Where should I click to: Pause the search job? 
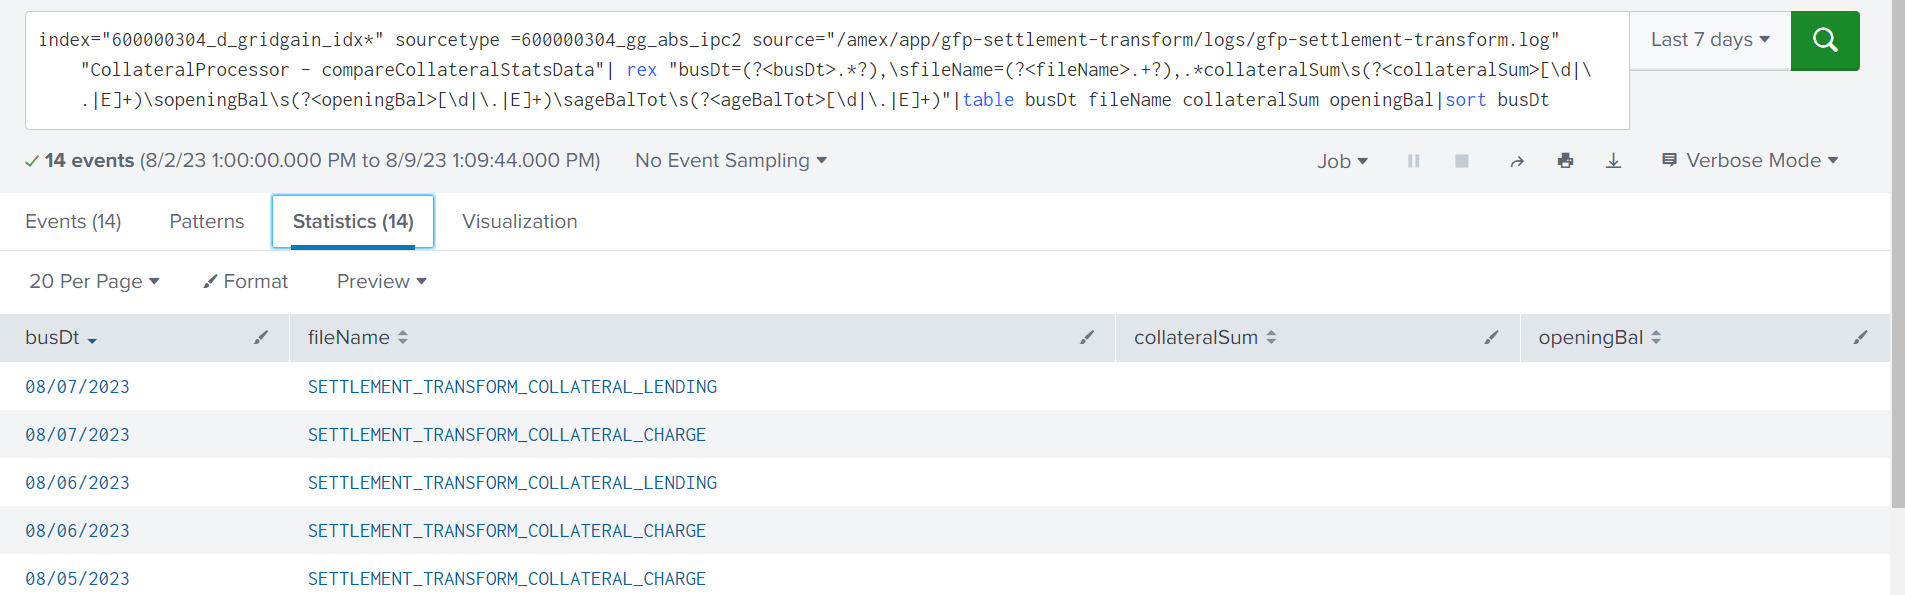click(x=1414, y=161)
